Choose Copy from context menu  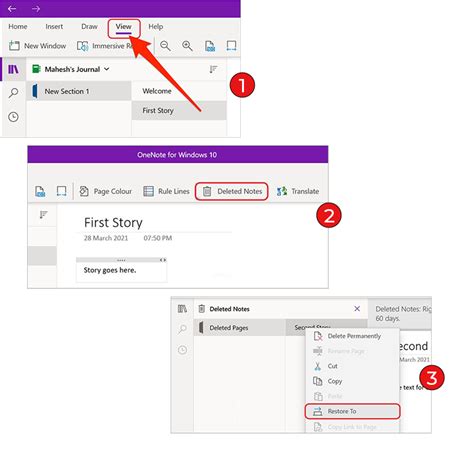tap(352, 381)
